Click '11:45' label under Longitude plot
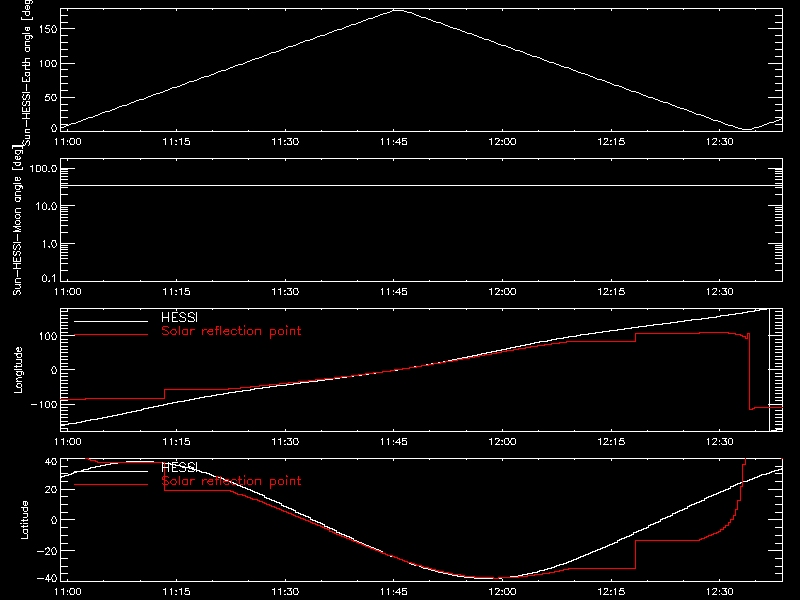The image size is (800, 600). click(394, 441)
